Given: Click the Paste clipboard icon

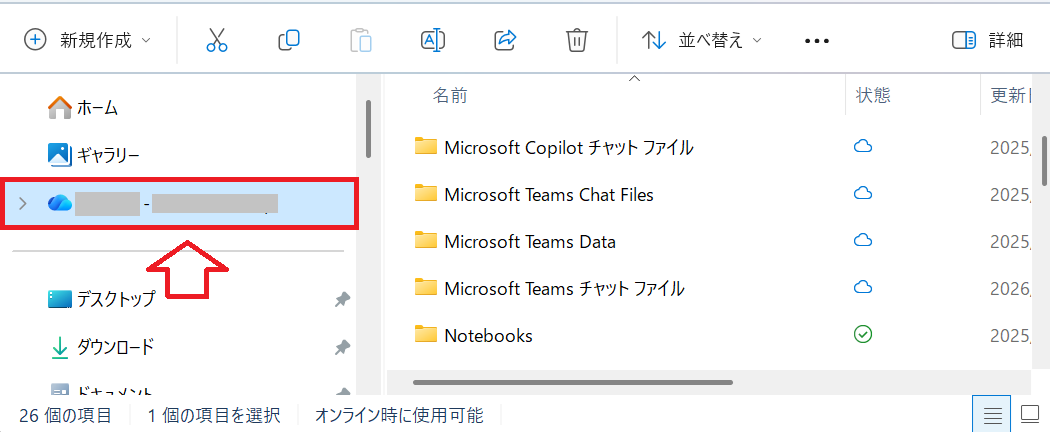Looking at the screenshot, I should click(x=360, y=40).
